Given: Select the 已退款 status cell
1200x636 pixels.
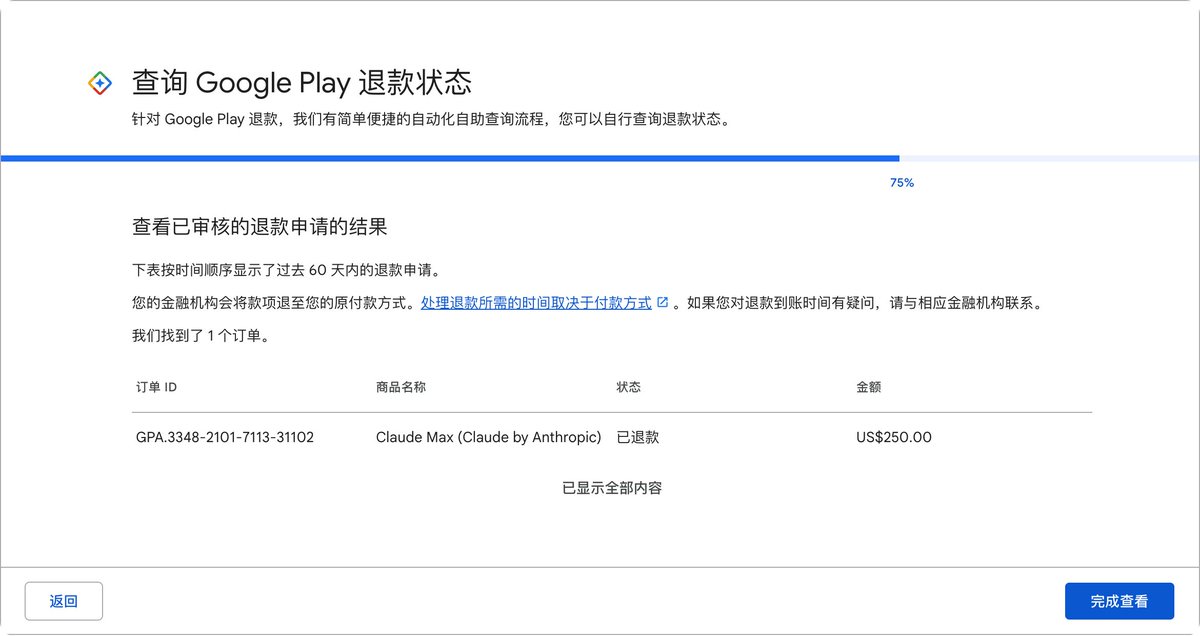Looking at the screenshot, I should coord(638,437).
